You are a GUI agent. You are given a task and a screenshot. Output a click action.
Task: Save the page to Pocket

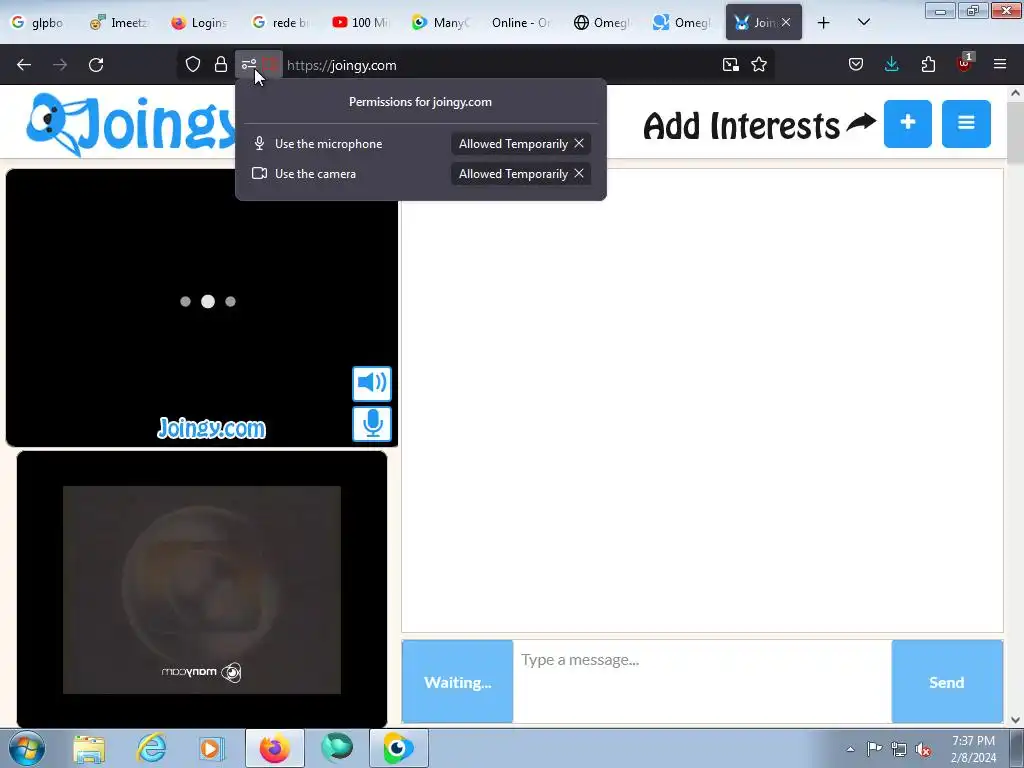coord(856,64)
